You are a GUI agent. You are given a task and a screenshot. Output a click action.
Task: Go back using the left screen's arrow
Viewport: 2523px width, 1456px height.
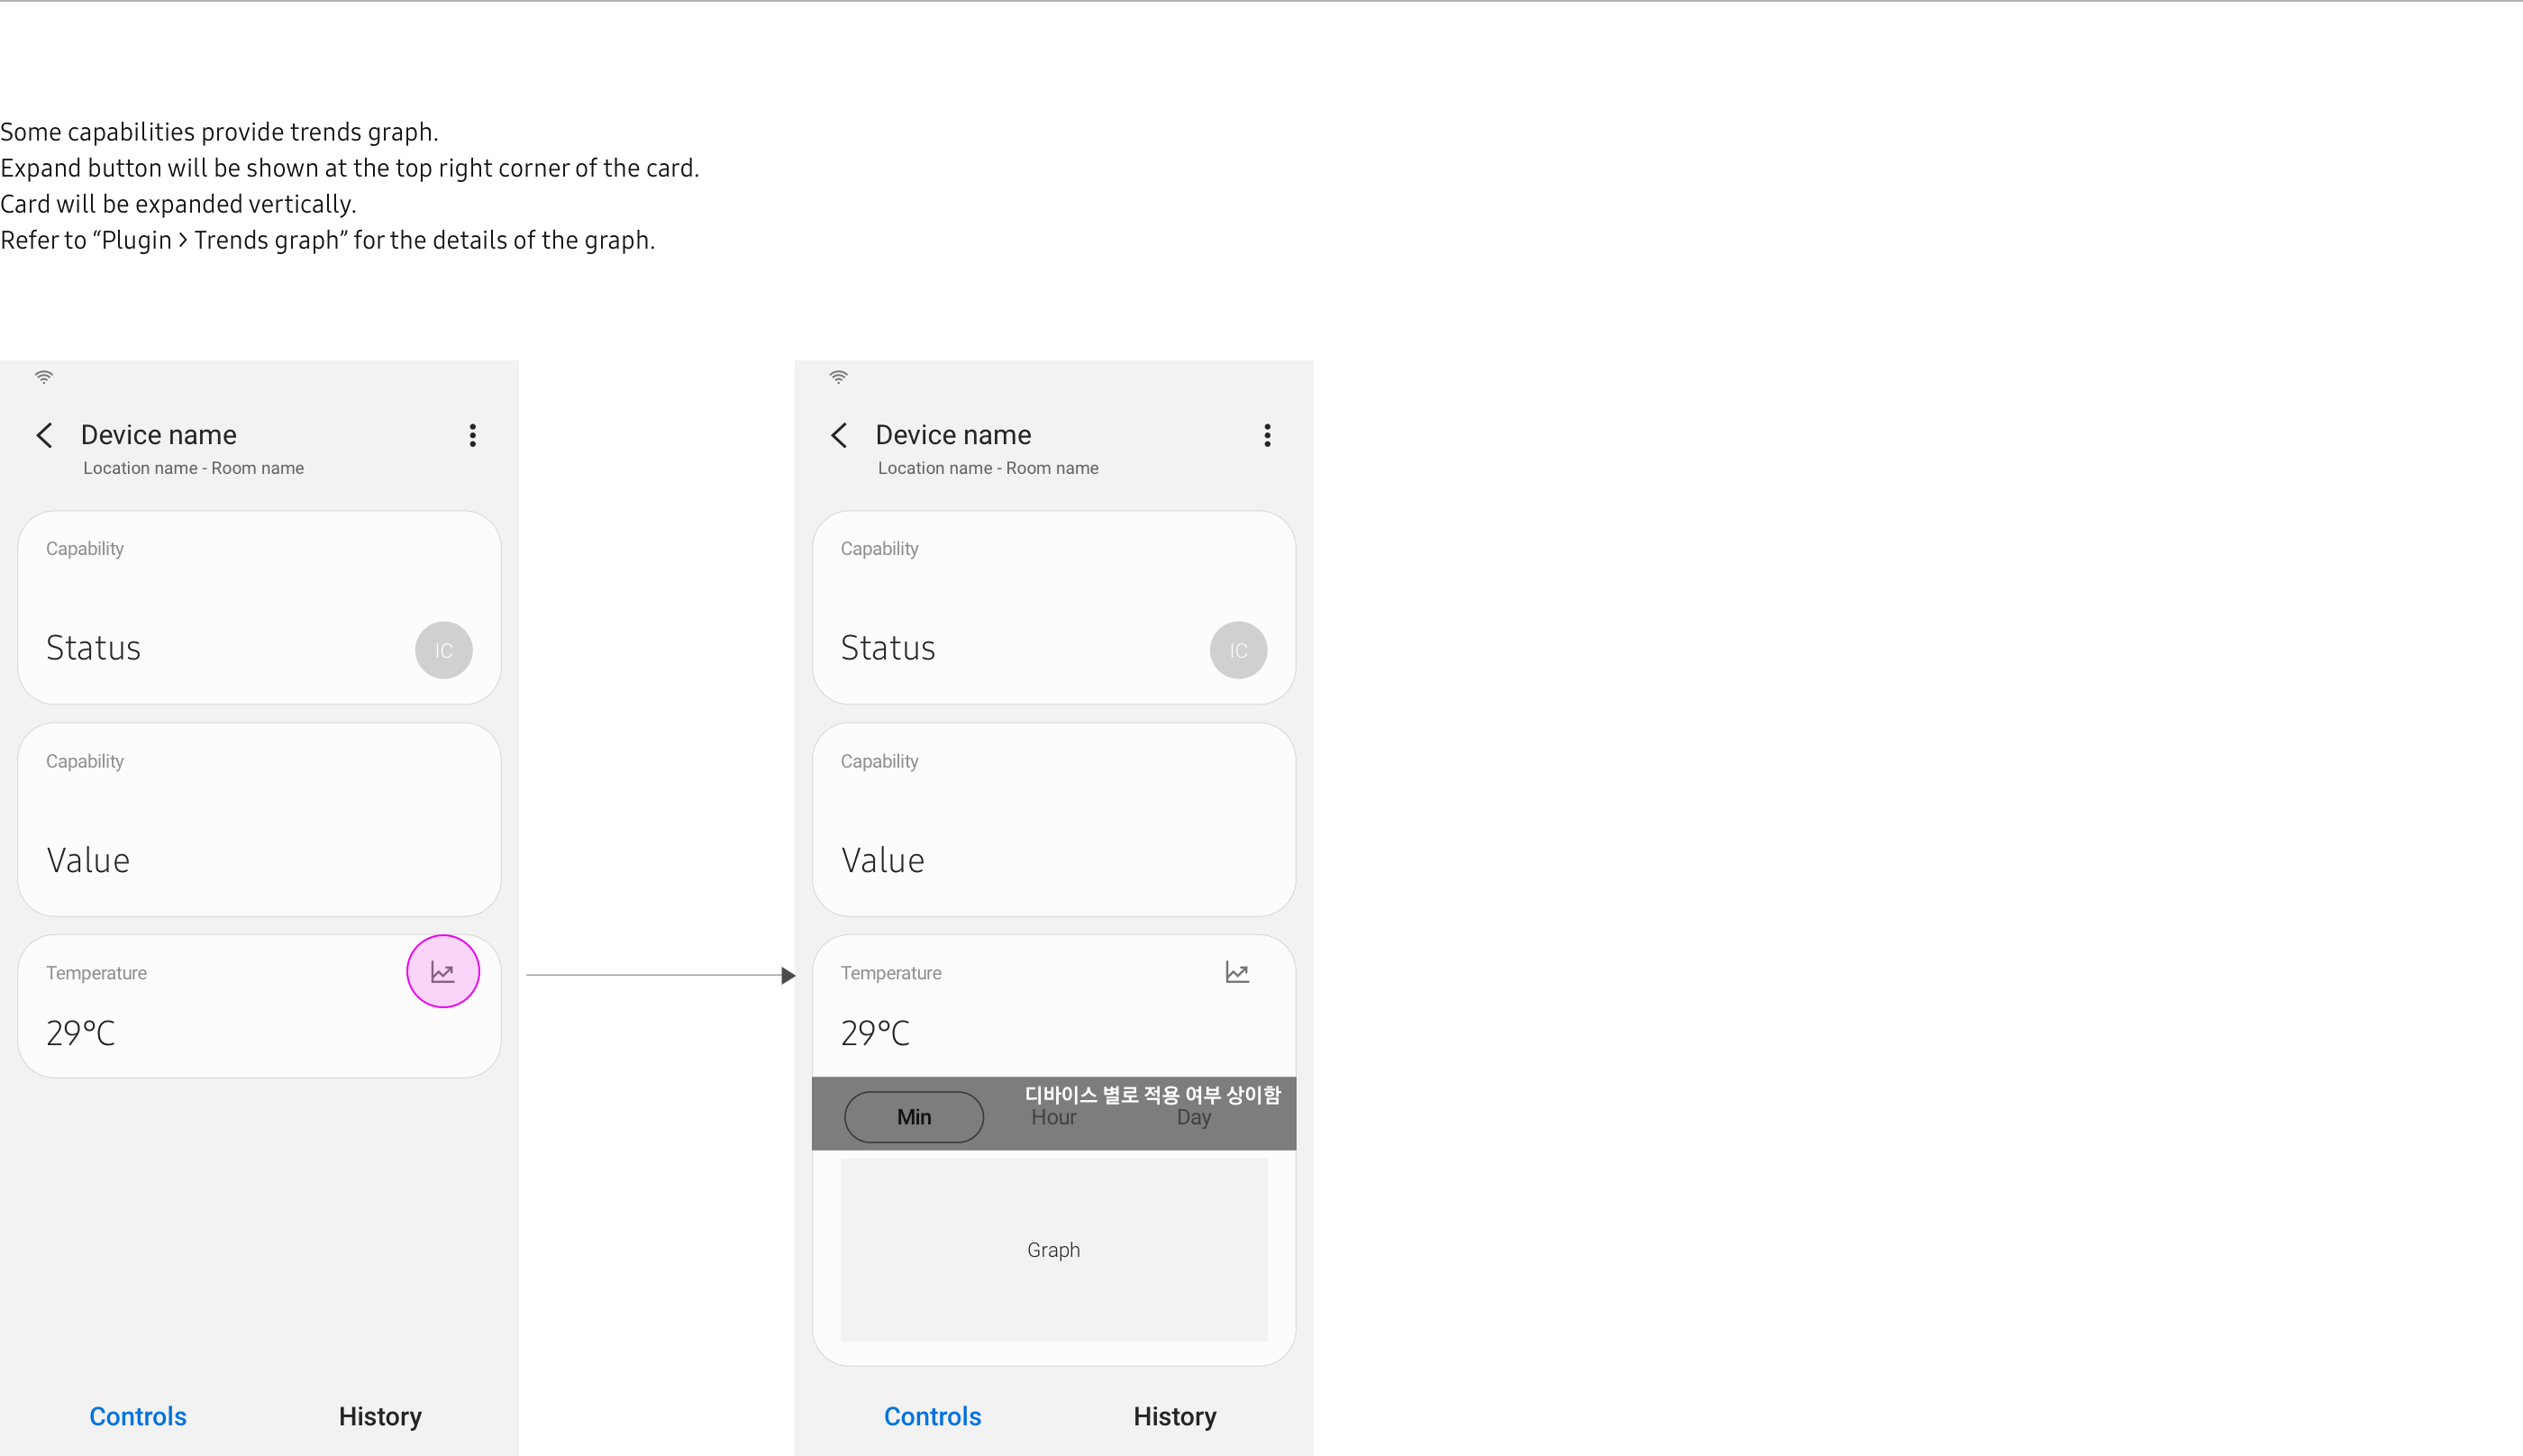(44, 435)
